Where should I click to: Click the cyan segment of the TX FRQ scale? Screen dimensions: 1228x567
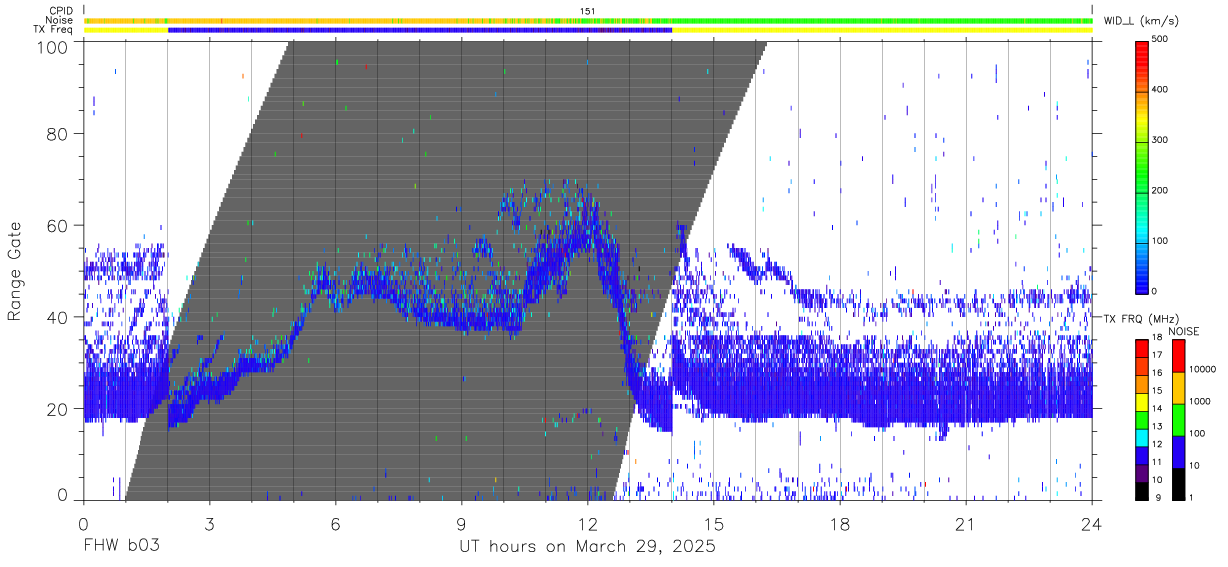(x=1142, y=438)
